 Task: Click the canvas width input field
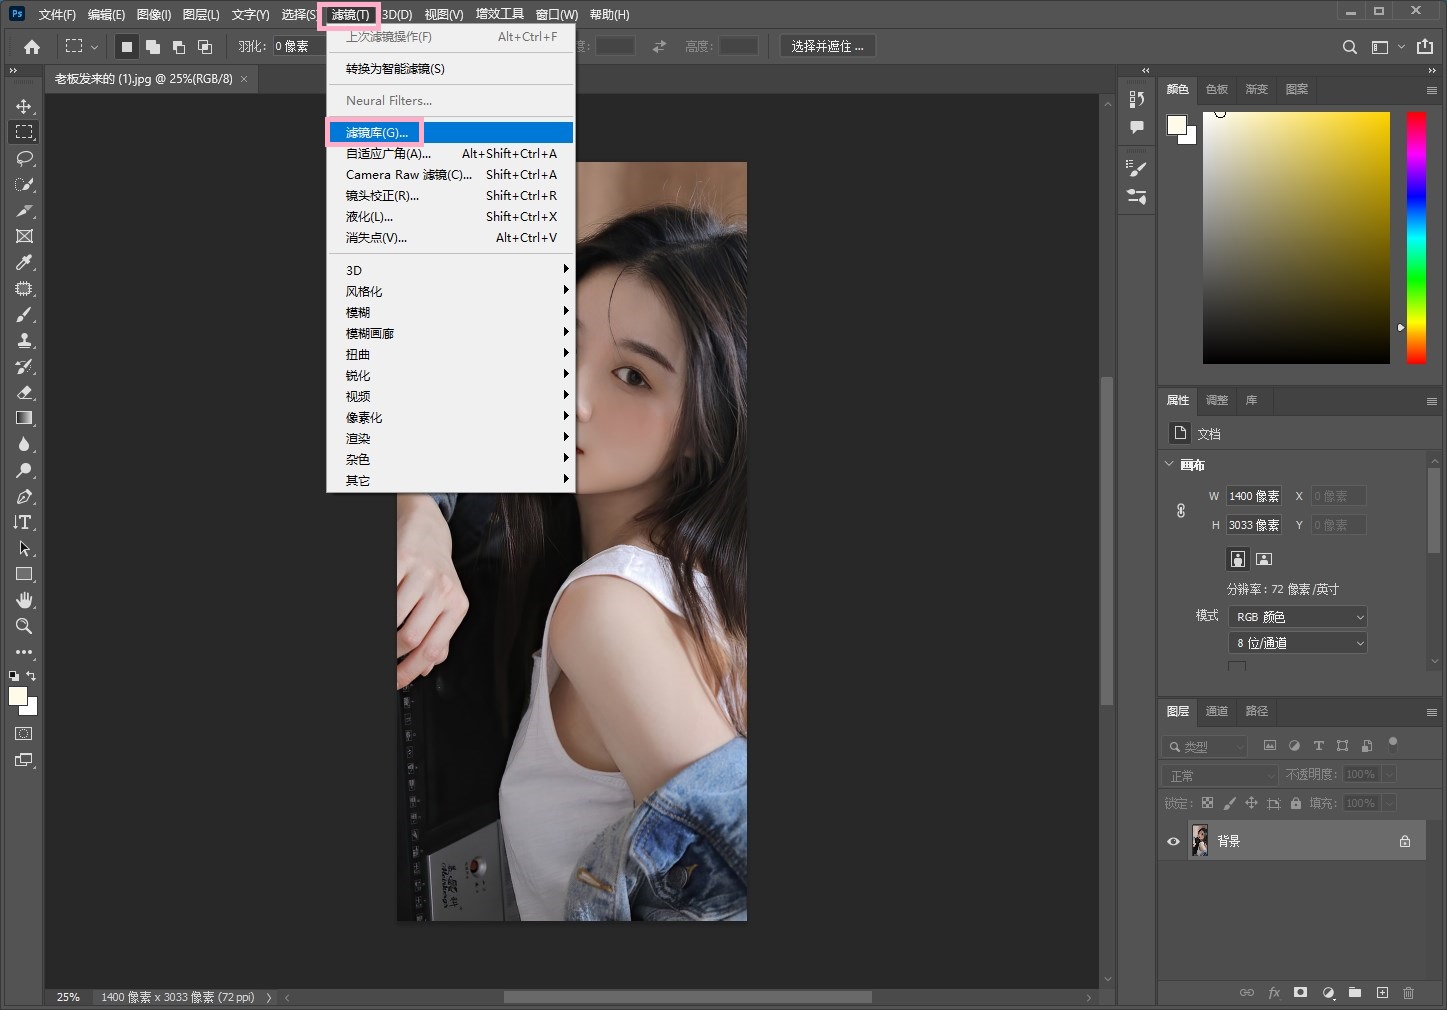tap(1254, 496)
